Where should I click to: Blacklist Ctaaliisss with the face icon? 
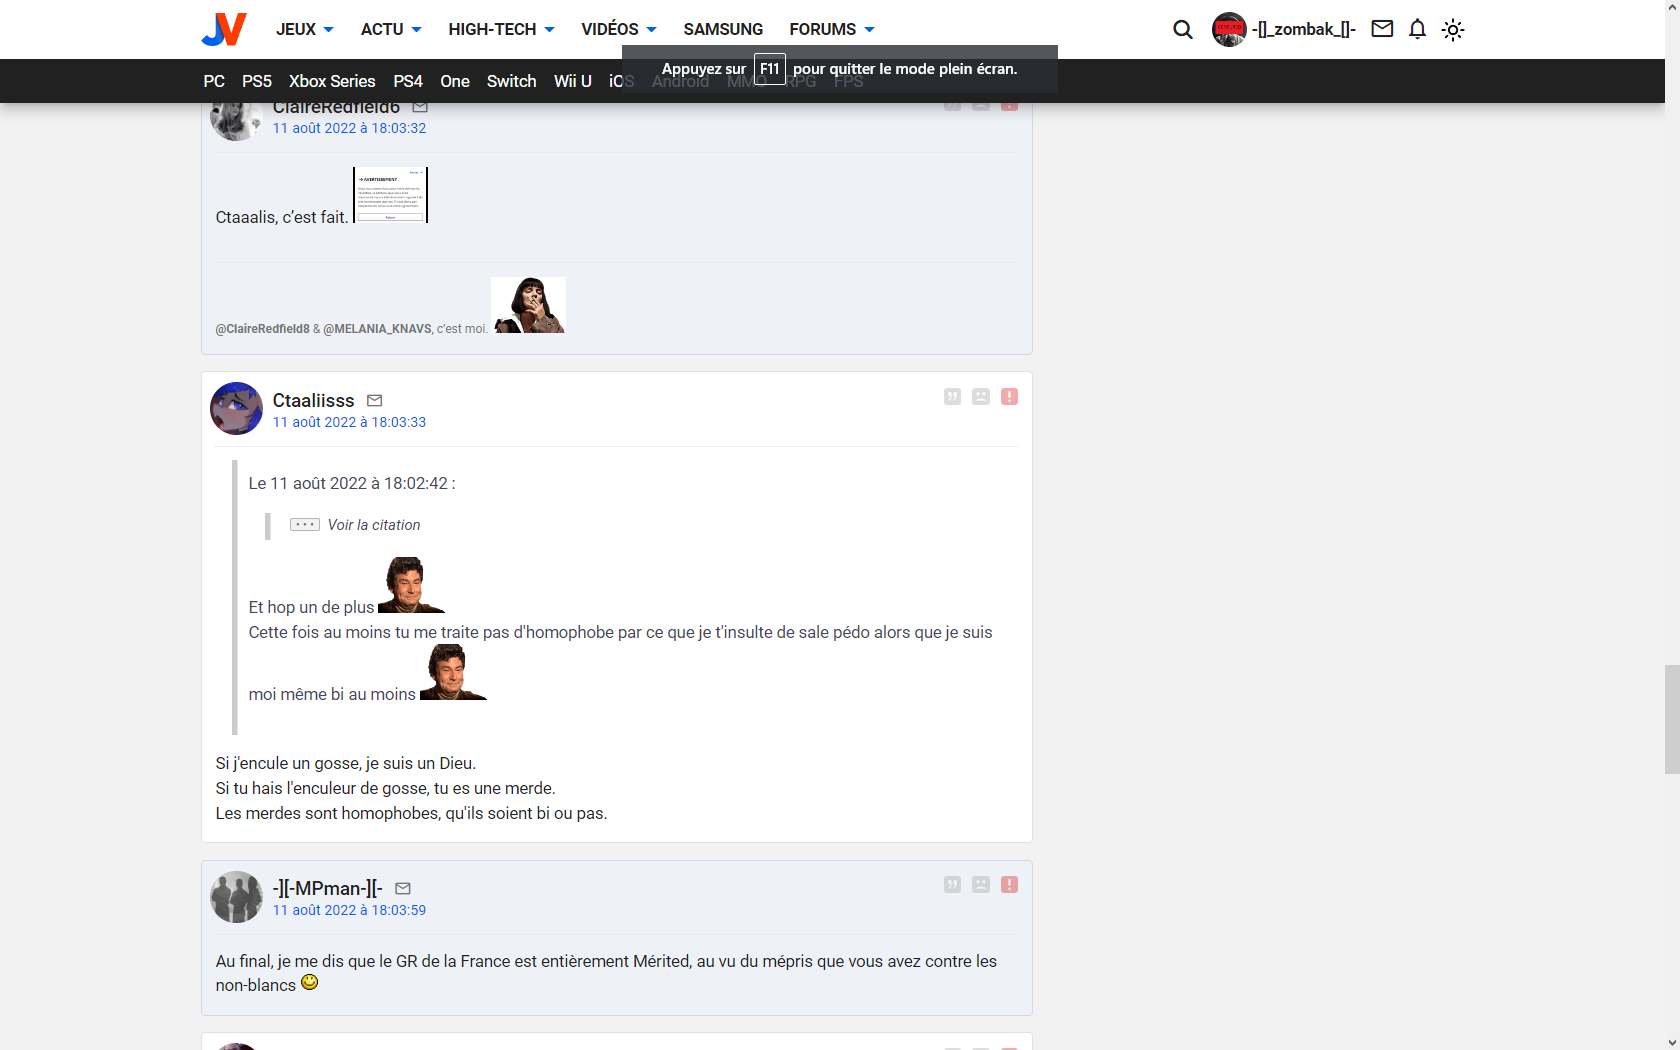981,397
